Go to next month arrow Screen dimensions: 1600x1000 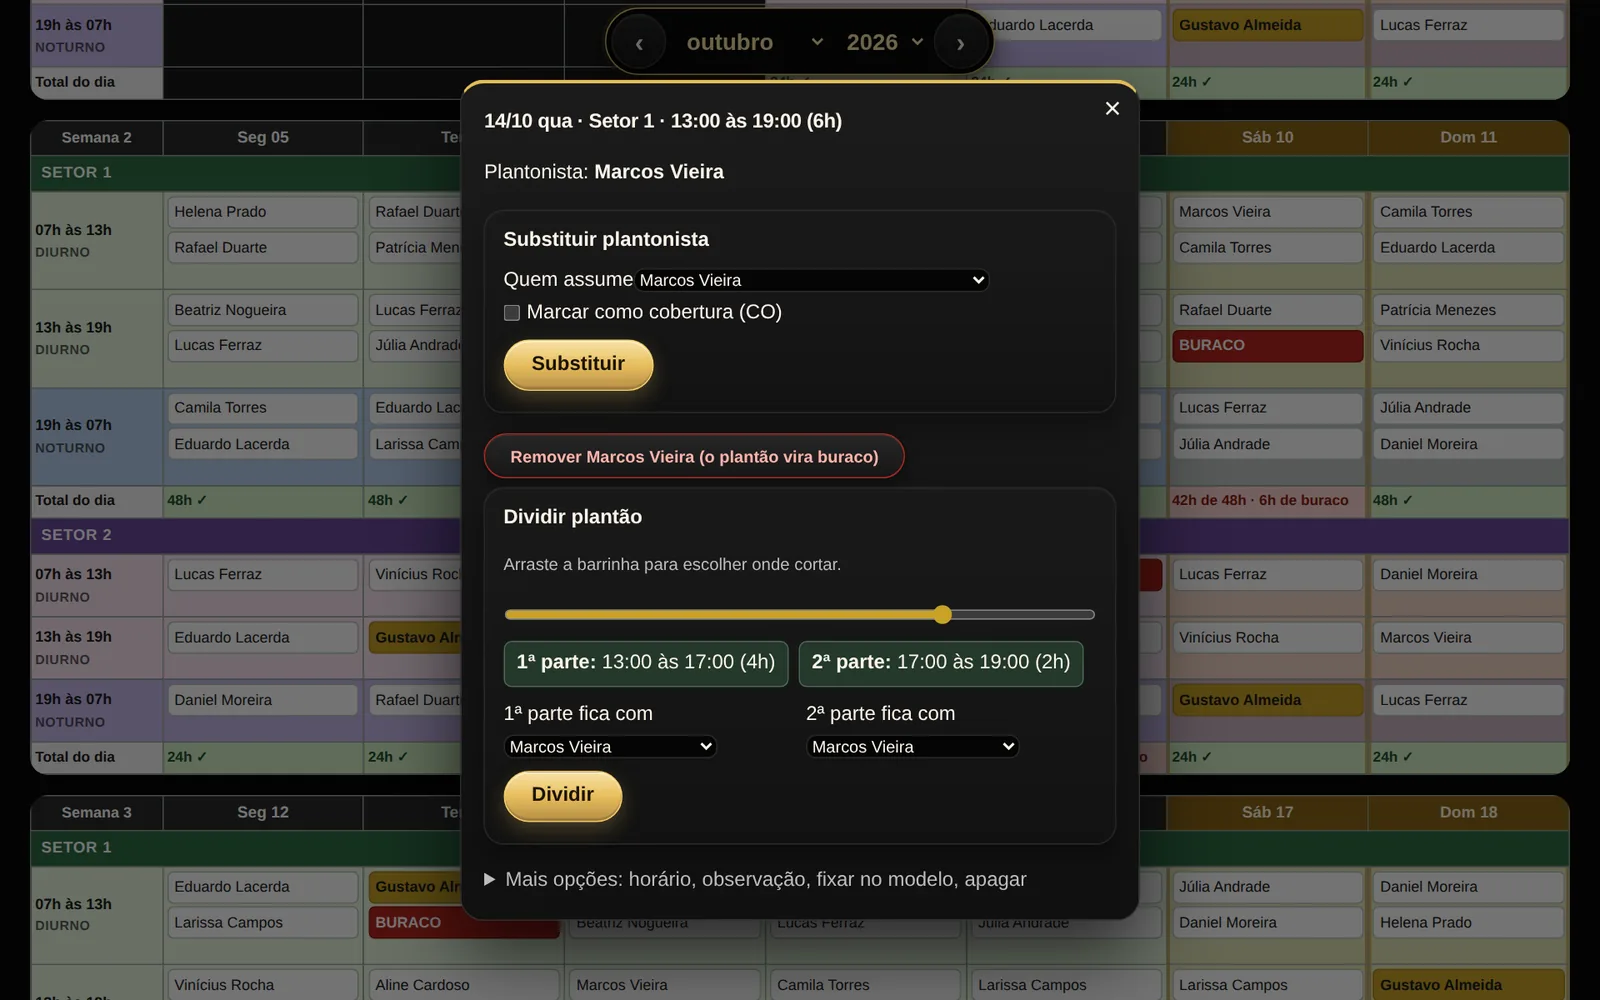(x=960, y=42)
